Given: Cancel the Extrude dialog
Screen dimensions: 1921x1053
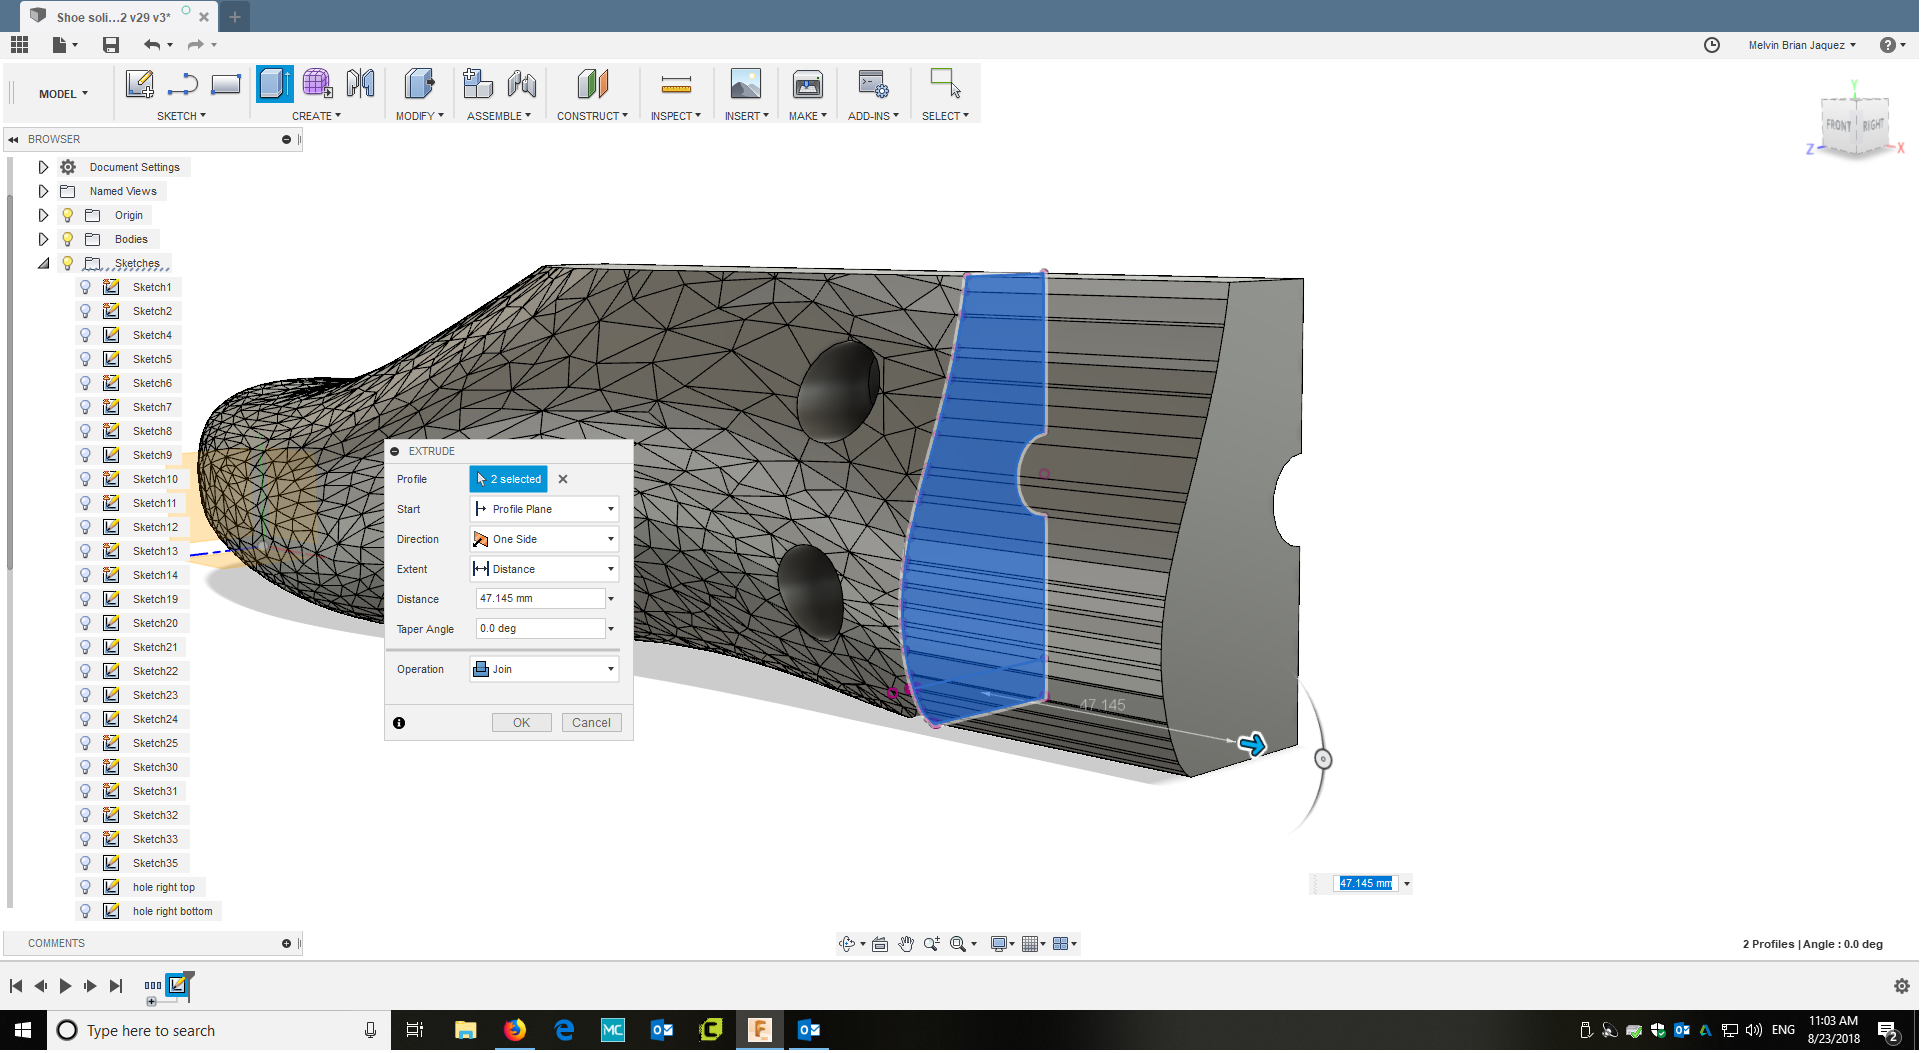Looking at the screenshot, I should click(x=591, y=722).
